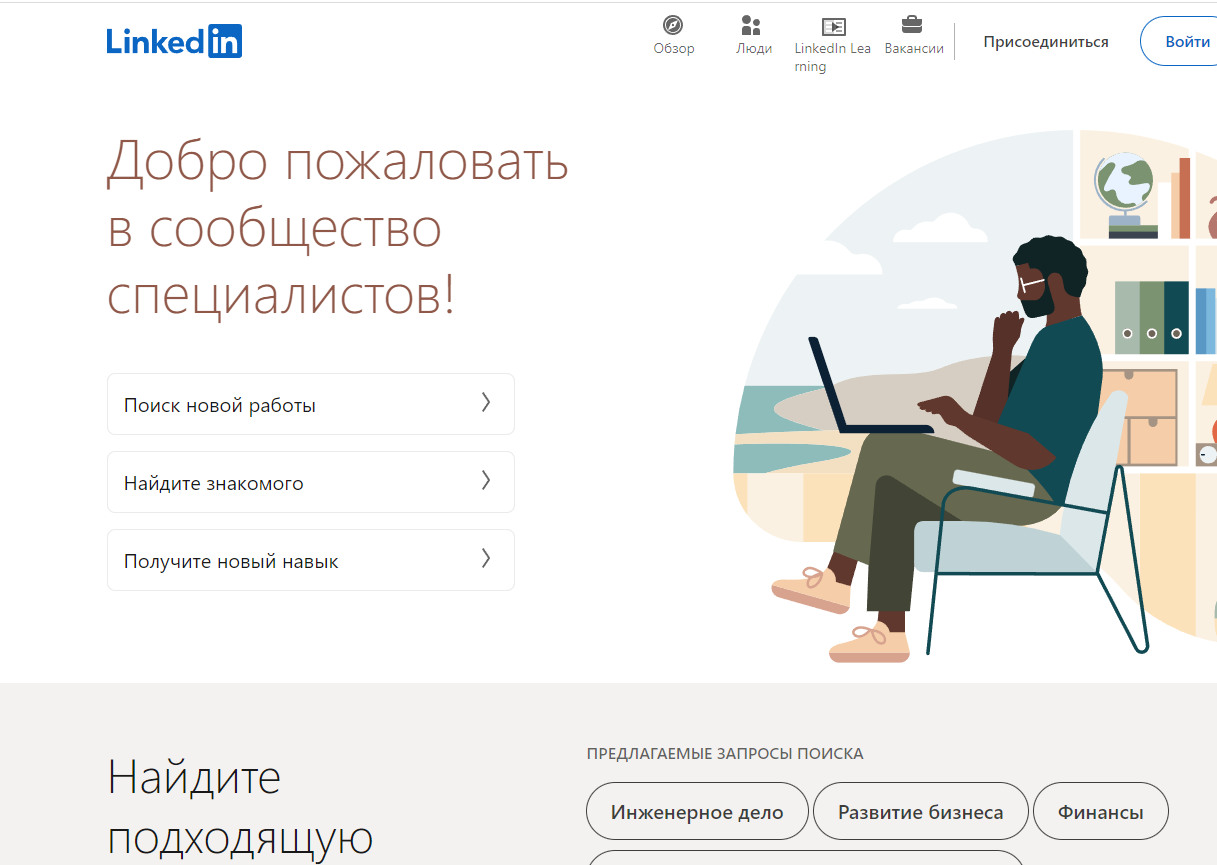Select the Развитие бизнеса search chip
This screenshot has width=1217, height=865.
[x=920, y=812]
